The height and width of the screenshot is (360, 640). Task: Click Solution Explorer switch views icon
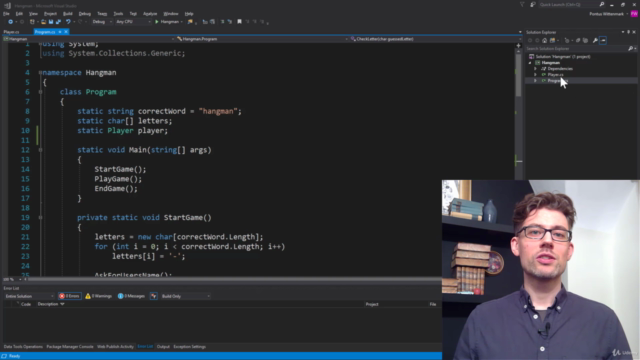tap(552, 40)
